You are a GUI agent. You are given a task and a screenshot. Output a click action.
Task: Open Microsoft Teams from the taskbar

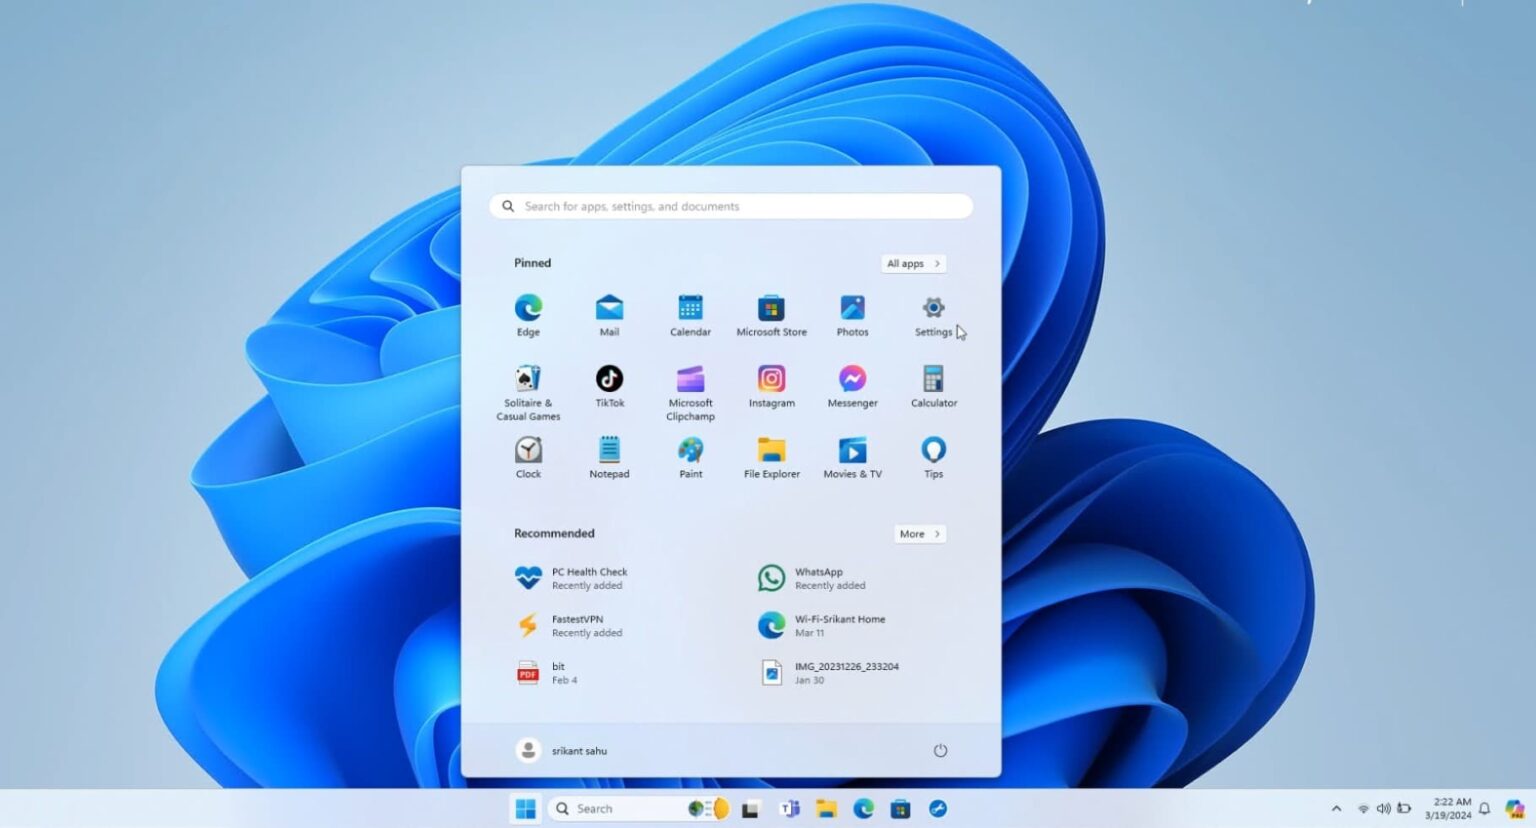[790, 808]
